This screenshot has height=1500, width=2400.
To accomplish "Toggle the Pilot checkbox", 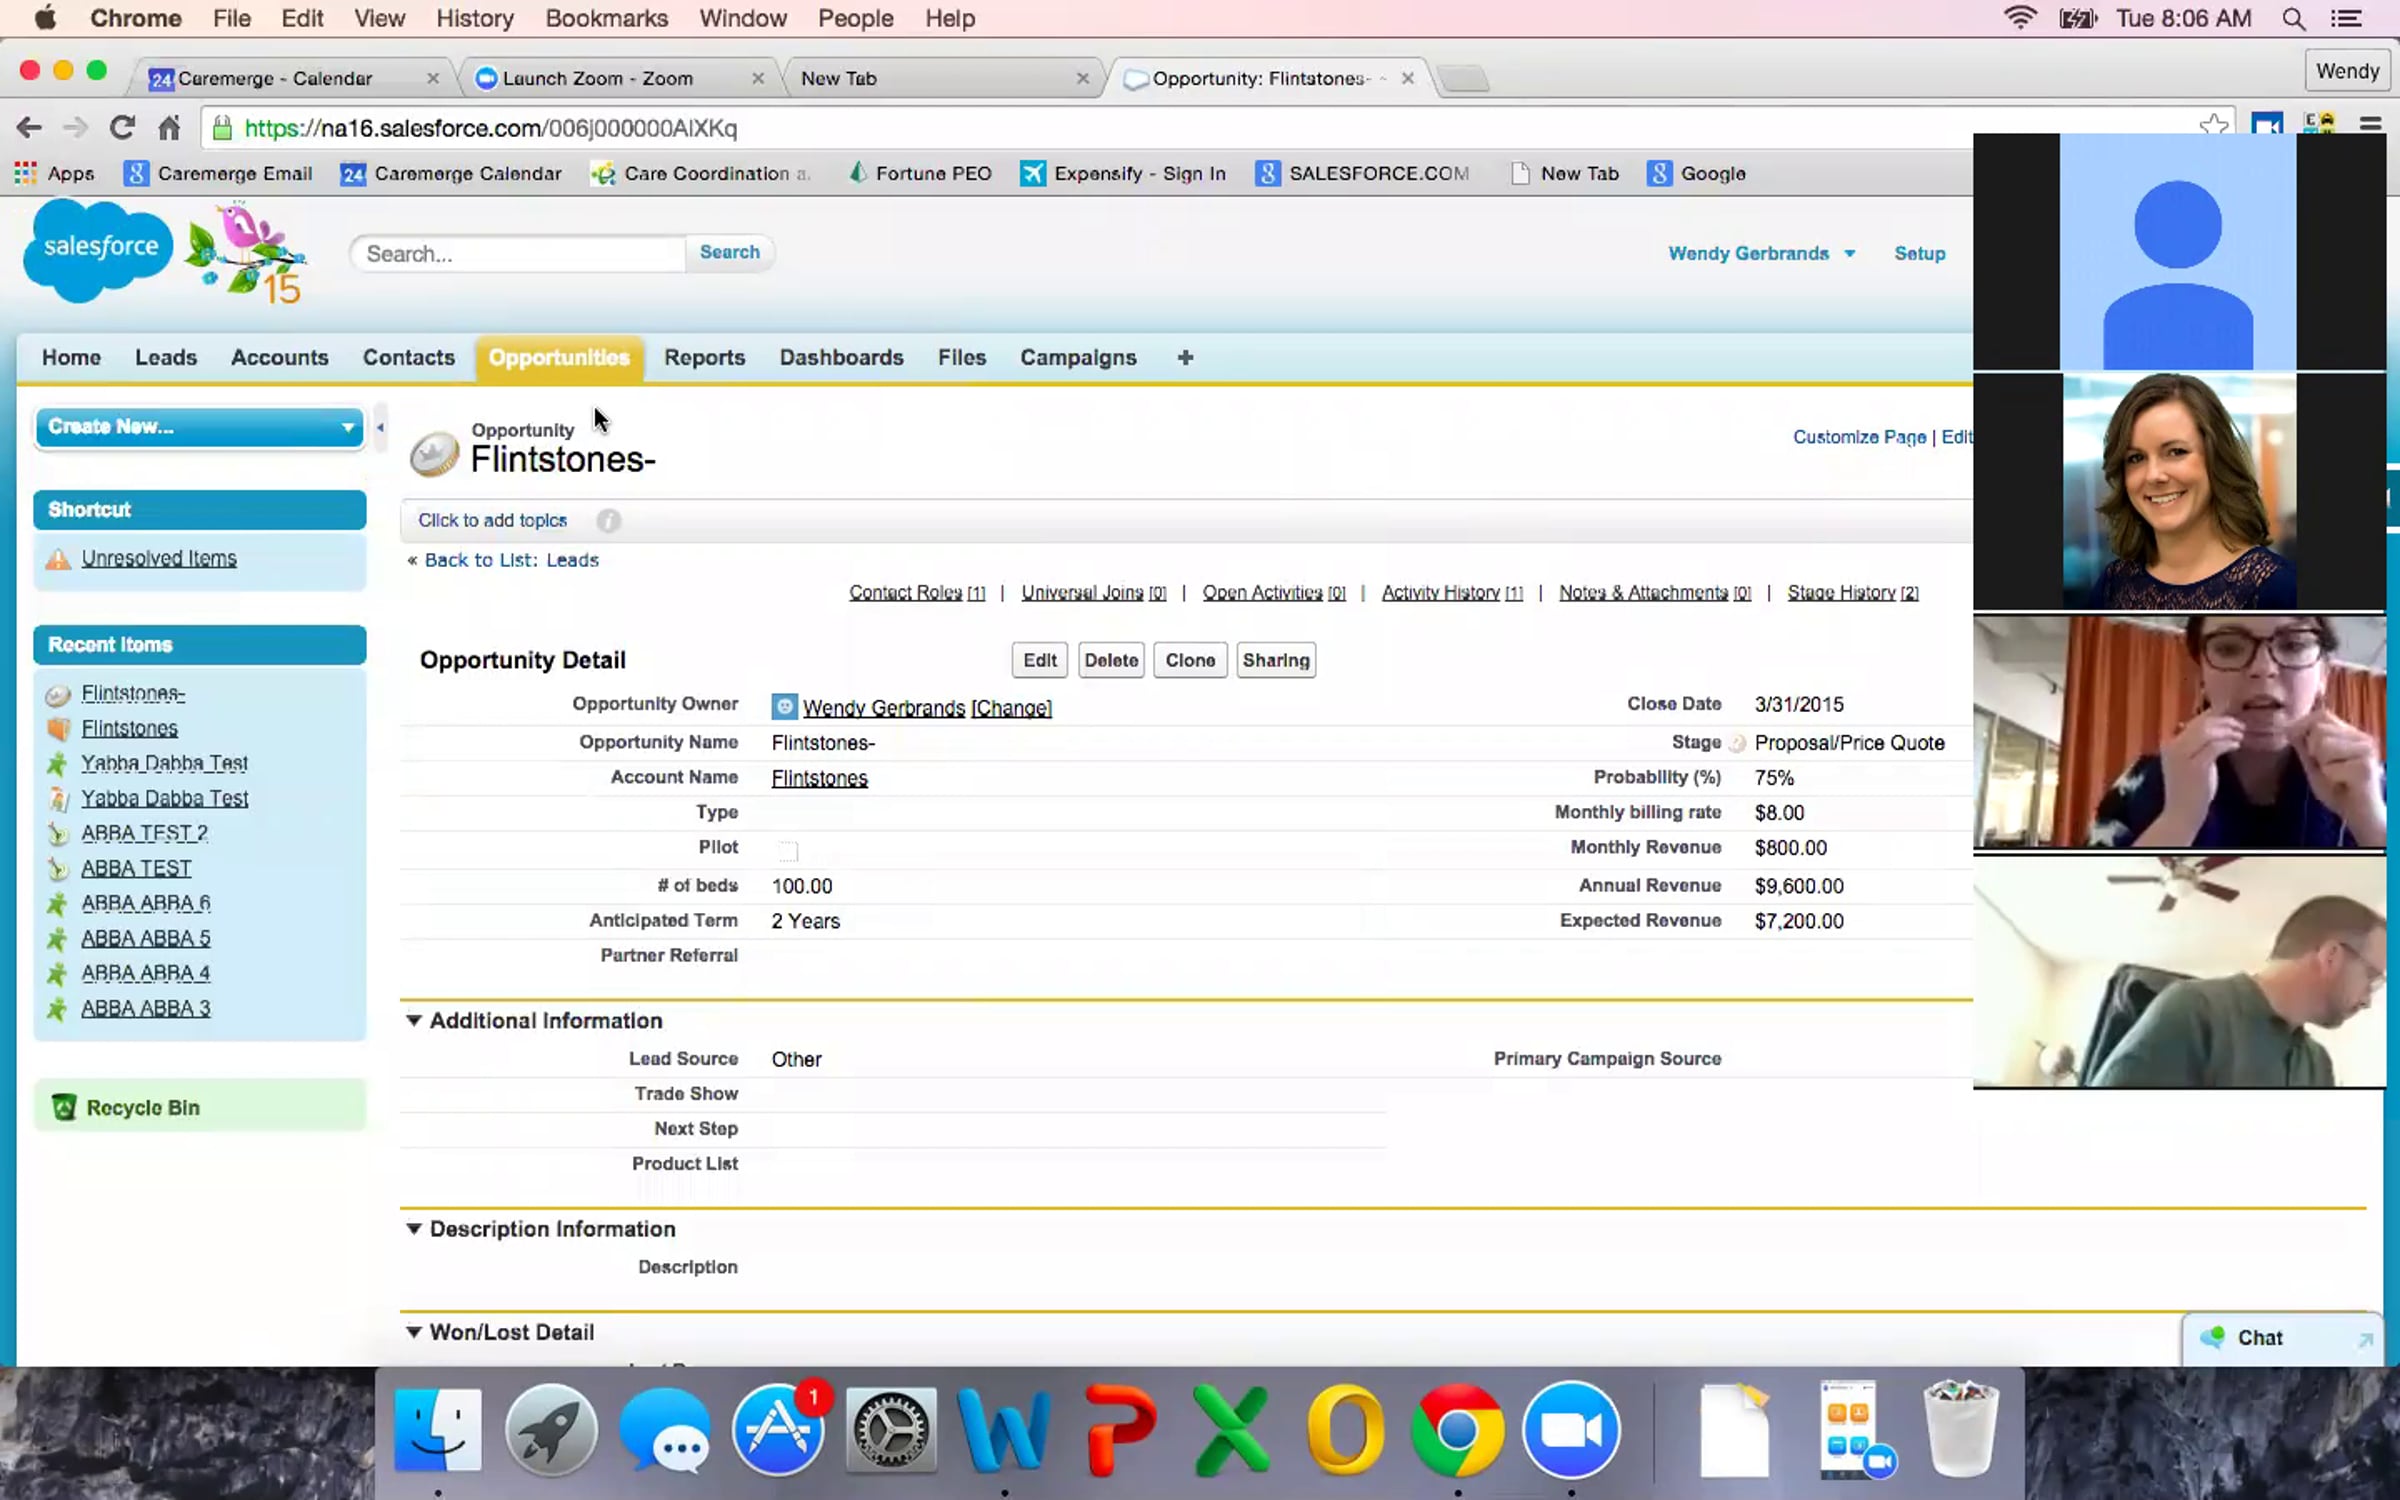I will point(788,851).
